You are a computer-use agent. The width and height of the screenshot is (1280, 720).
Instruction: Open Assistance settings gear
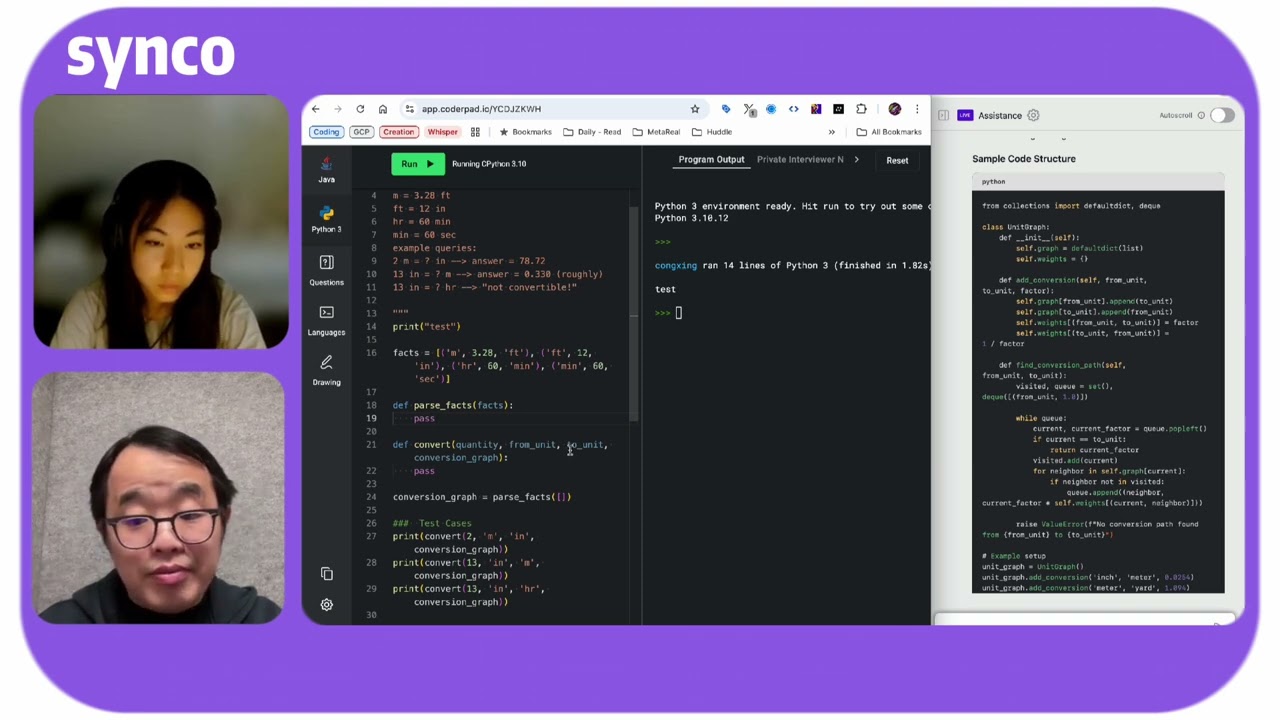click(1033, 115)
